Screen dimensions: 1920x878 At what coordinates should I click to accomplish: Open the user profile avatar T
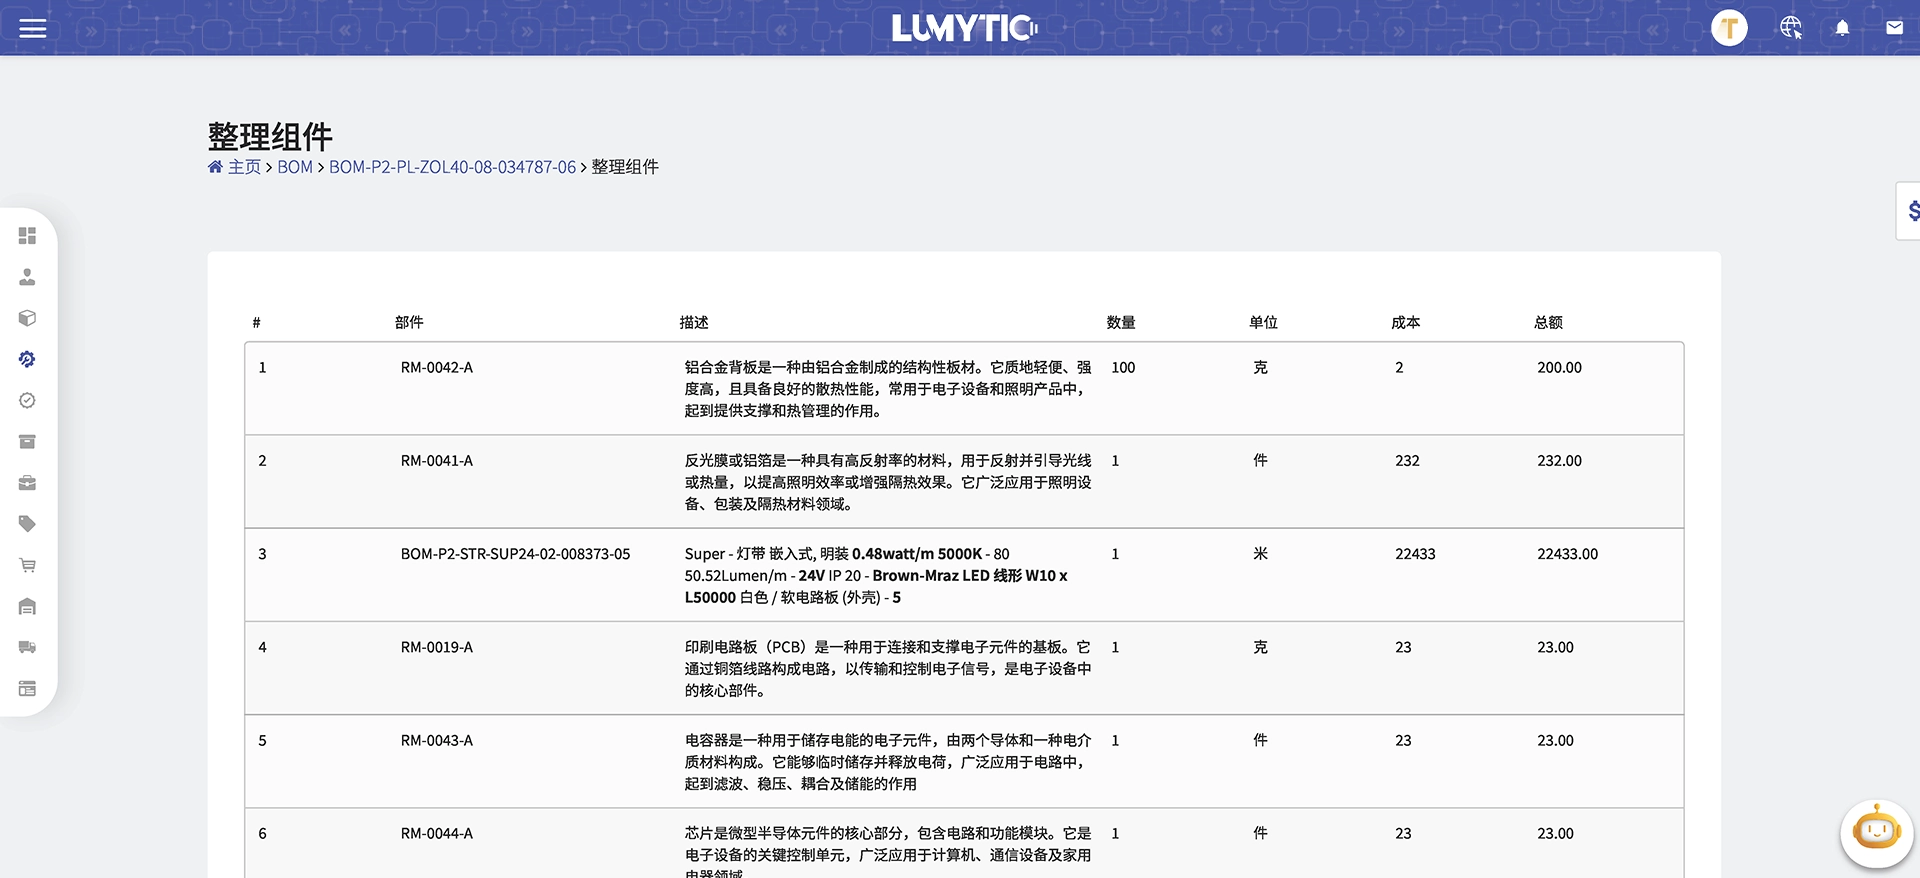[x=1729, y=28]
